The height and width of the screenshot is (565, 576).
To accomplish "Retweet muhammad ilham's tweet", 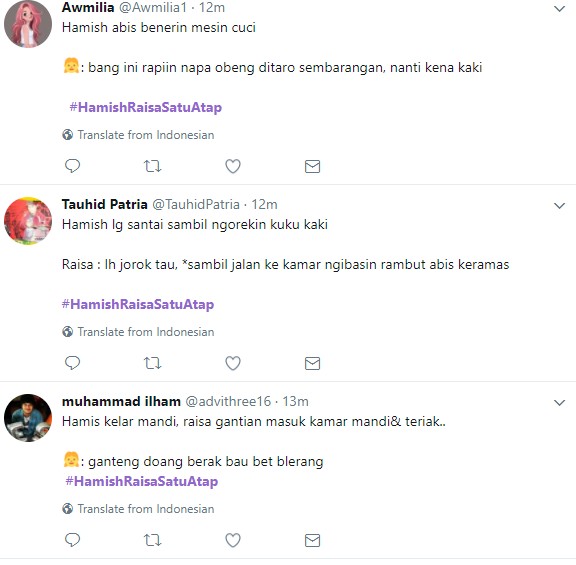I will [152, 540].
